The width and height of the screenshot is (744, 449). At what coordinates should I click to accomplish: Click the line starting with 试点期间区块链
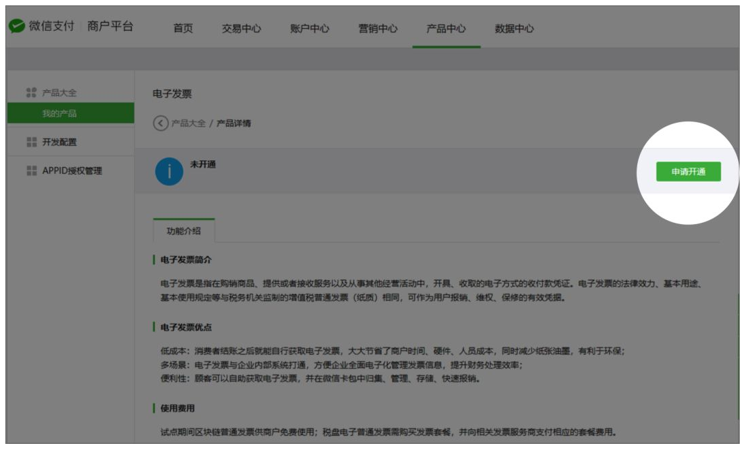(389, 432)
